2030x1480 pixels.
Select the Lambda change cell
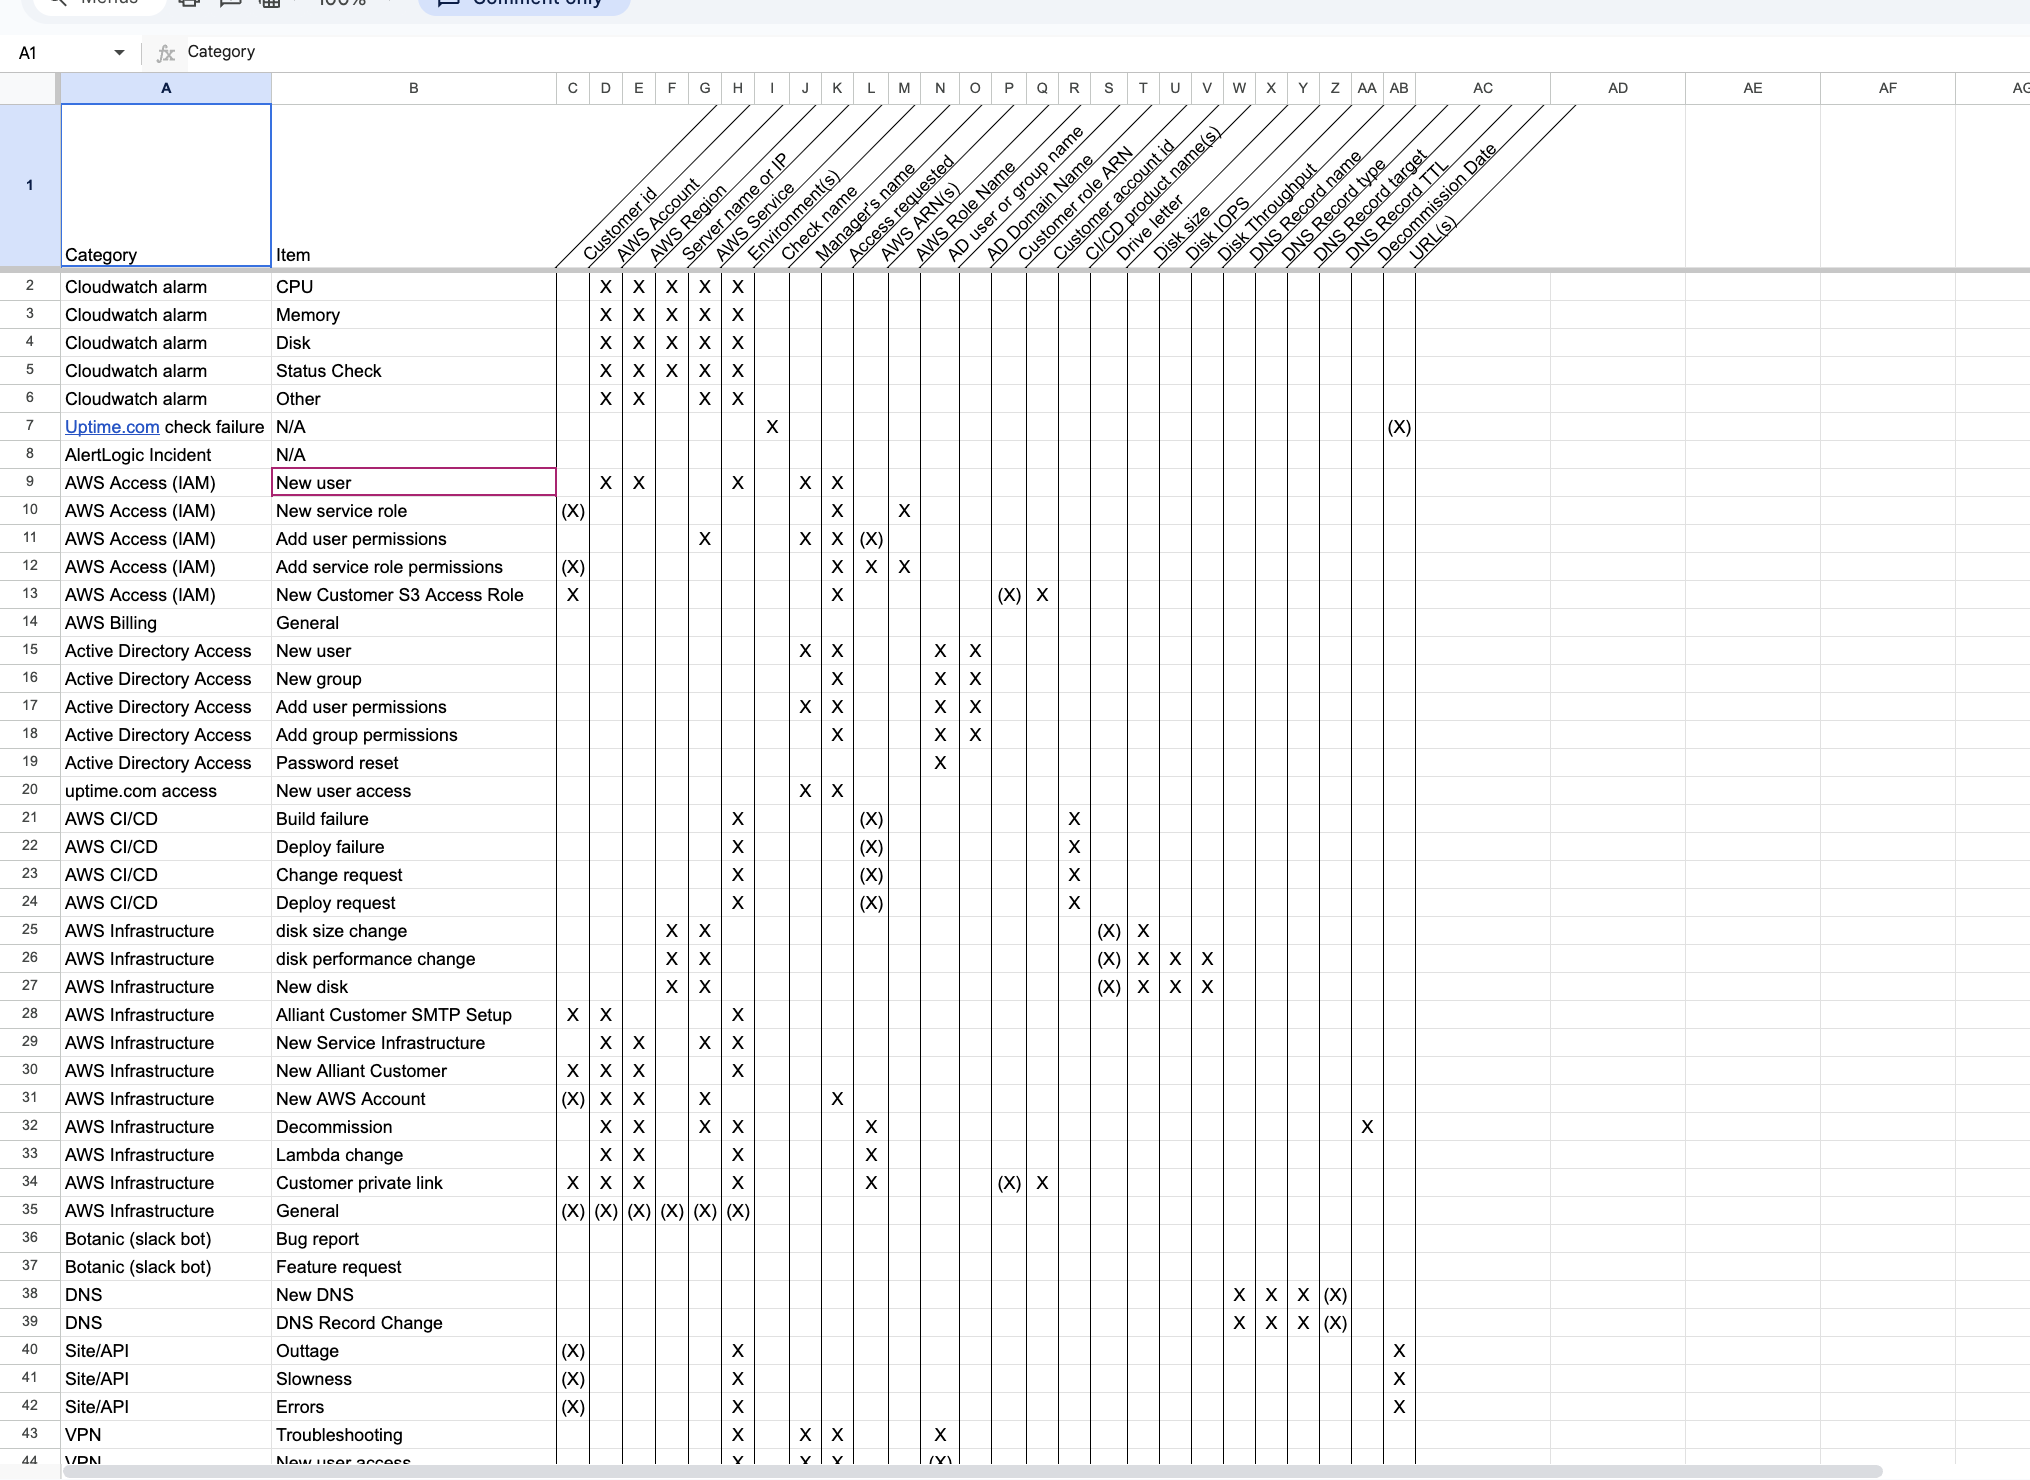pos(414,1155)
